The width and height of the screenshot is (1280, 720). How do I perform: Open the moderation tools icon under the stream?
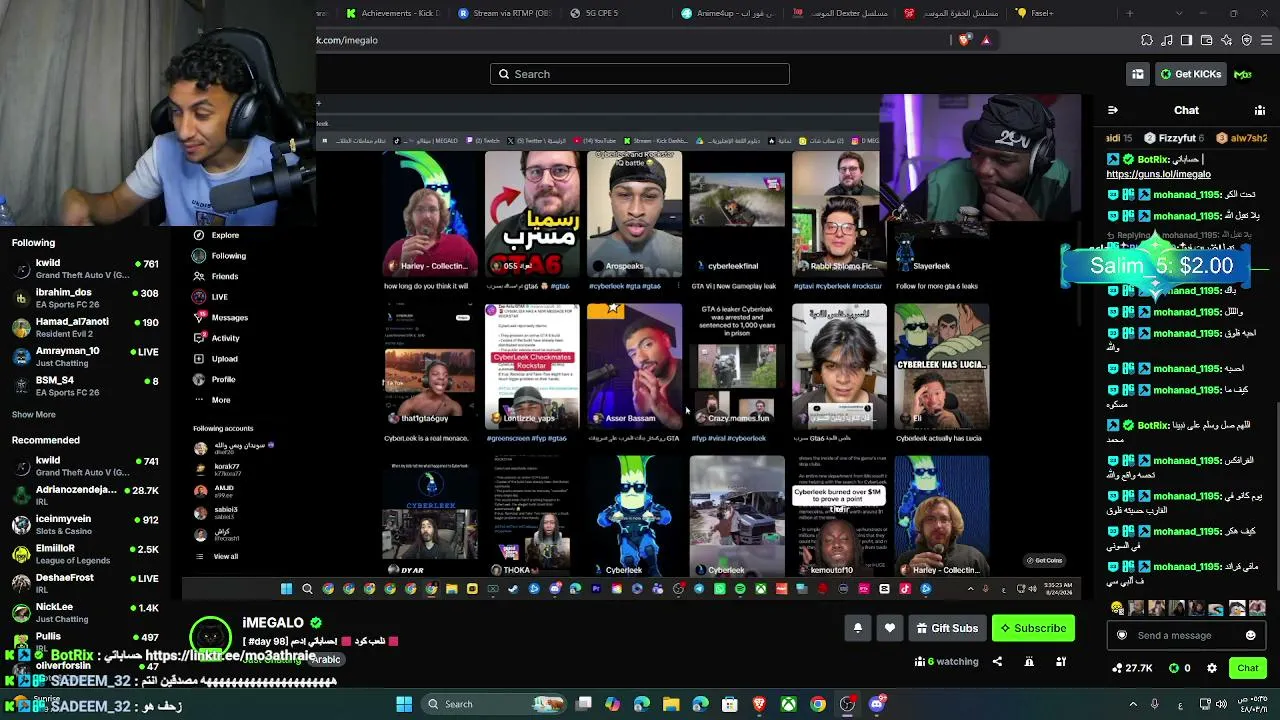pyautogui.click(x=1061, y=661)
